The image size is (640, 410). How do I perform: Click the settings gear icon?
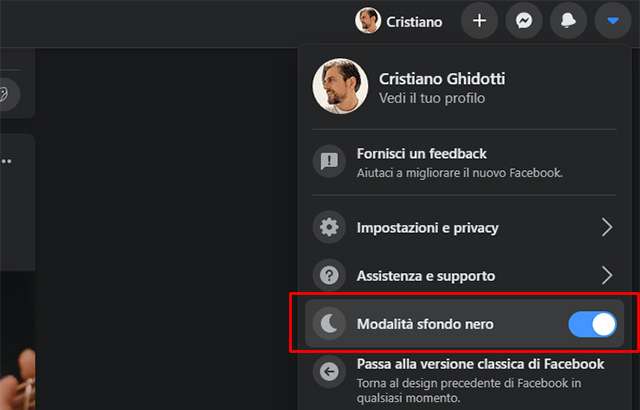(328, 227)
